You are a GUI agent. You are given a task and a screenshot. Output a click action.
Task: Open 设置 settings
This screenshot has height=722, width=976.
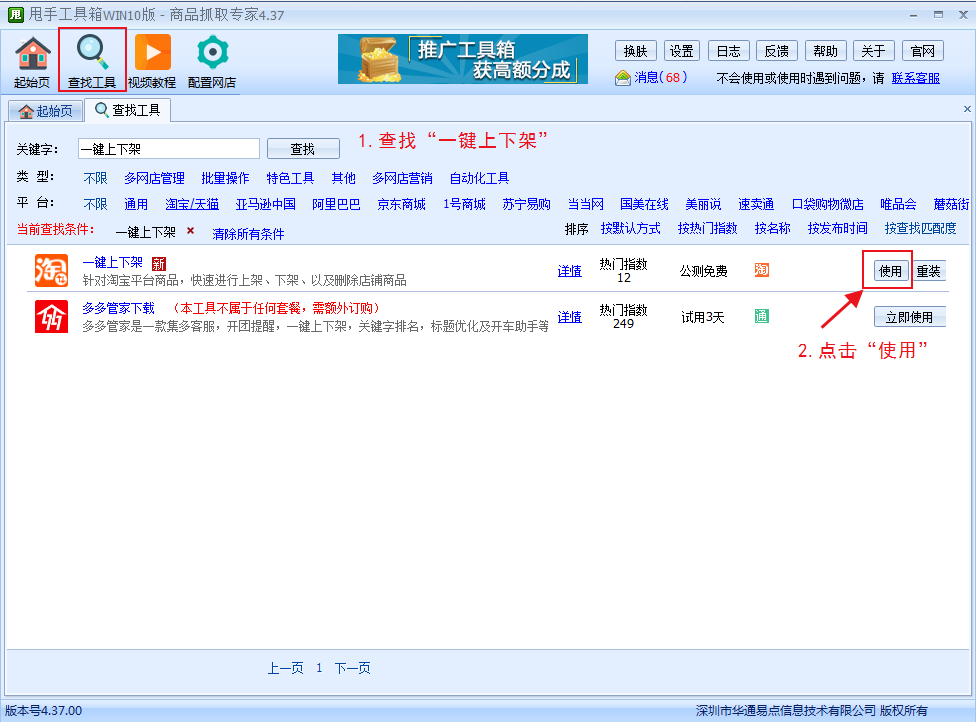[682, 51]
